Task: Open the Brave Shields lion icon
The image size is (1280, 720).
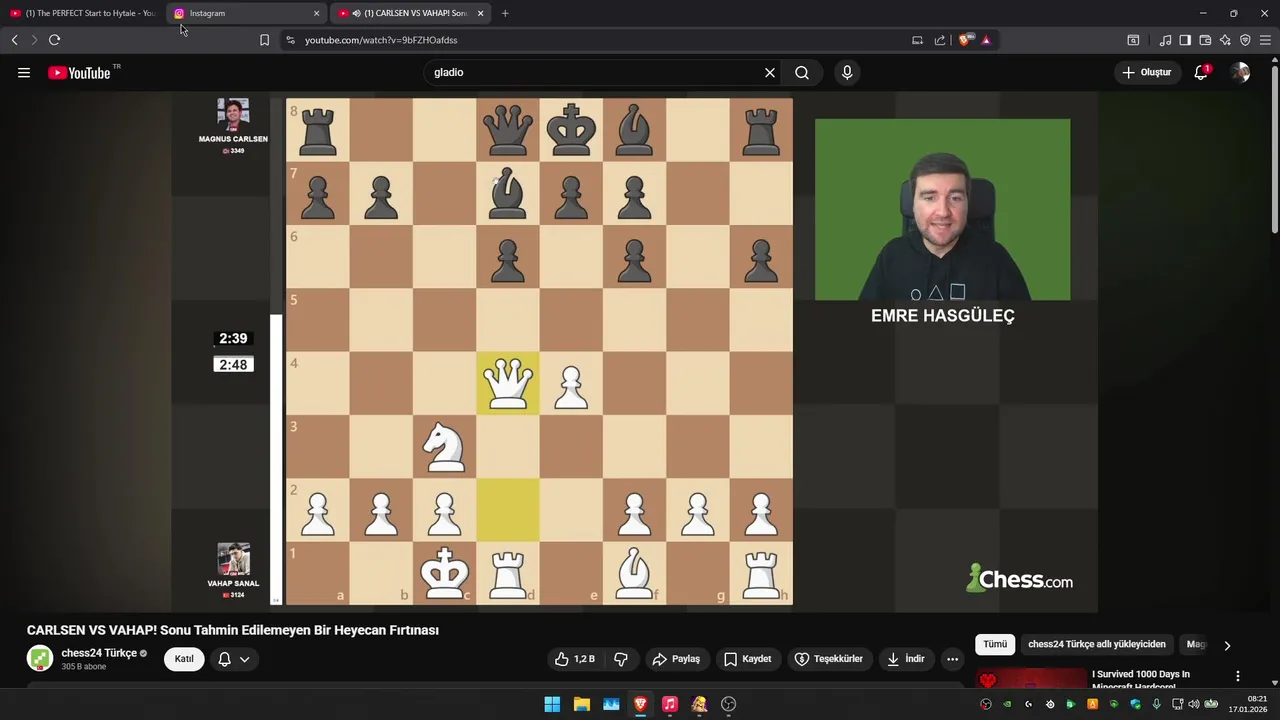Action: [964, 40]
